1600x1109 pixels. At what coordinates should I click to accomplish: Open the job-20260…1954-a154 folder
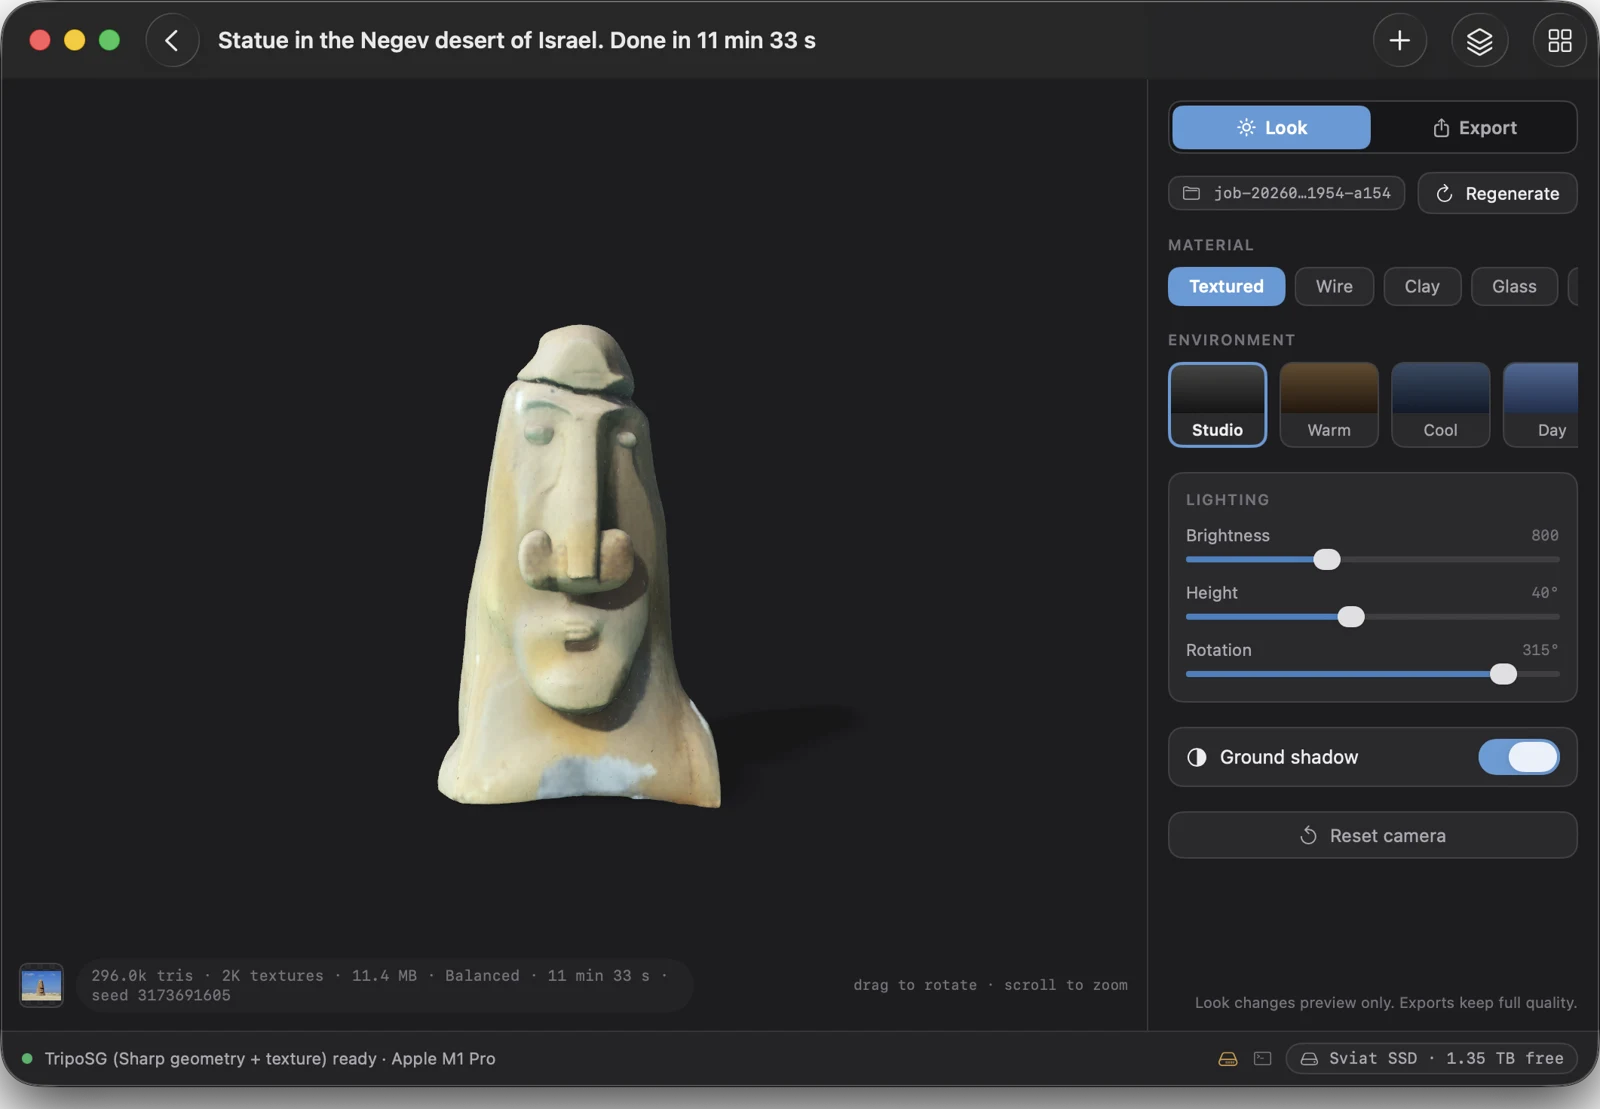[1286, 193]
